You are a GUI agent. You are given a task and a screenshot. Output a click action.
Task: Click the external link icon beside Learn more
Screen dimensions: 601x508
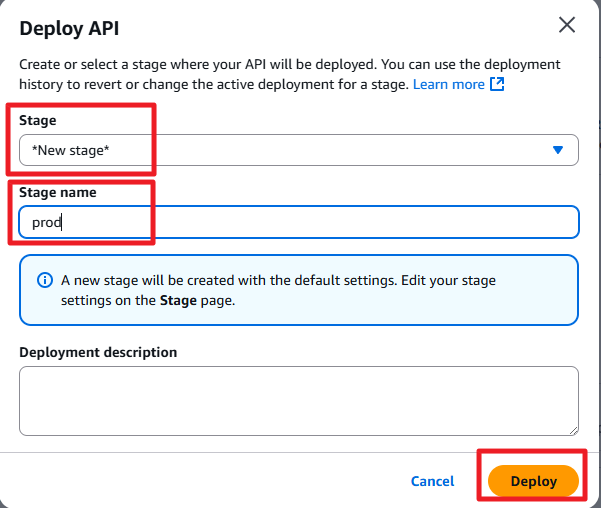[497, 85]
